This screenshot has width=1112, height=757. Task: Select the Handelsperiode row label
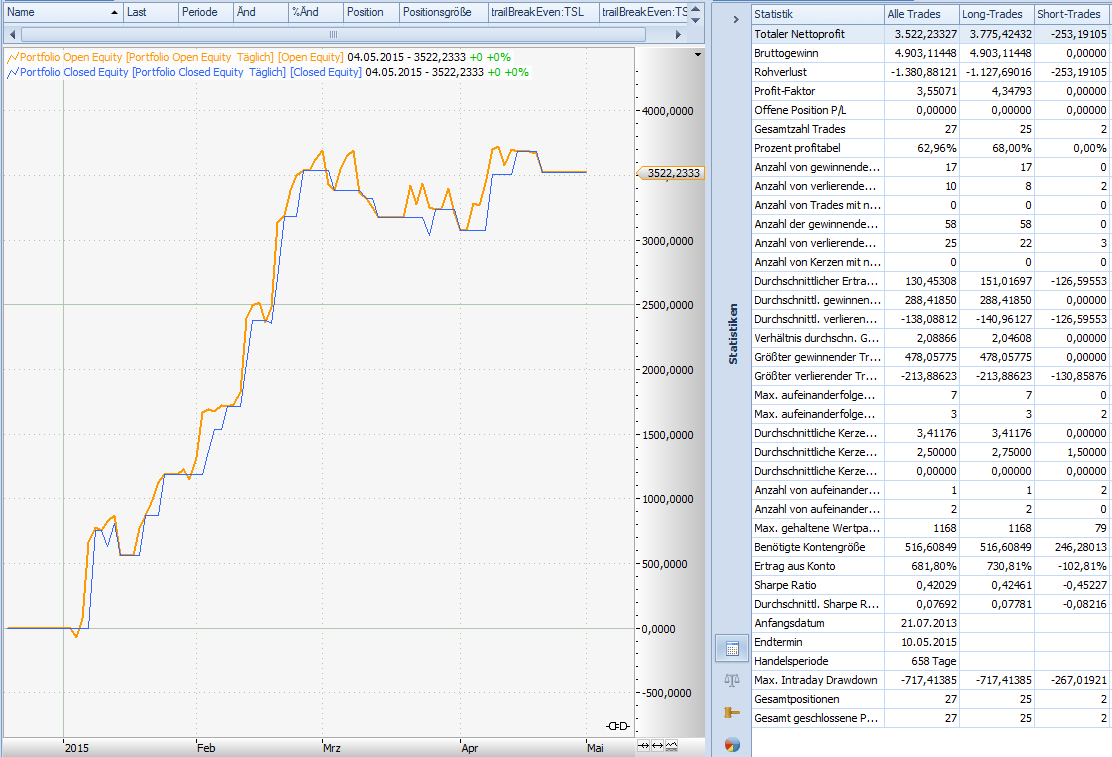(x=791, y=661)
